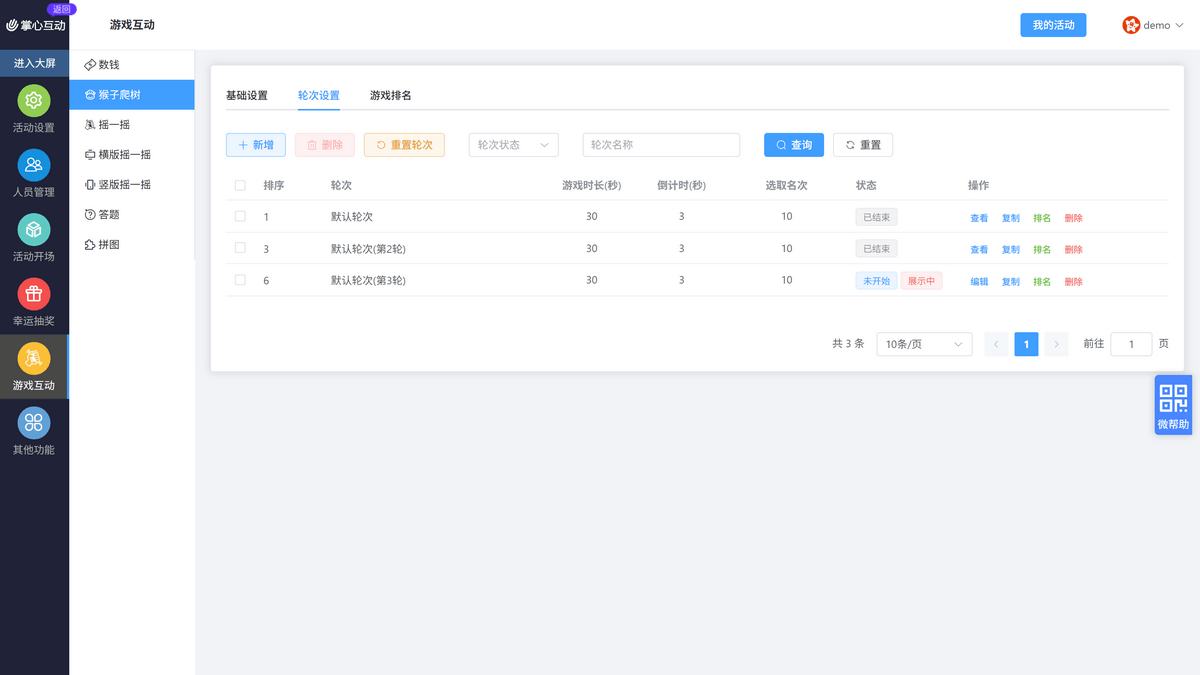Click 排名 for 默认轮次(第2轮) row
The image size is (1200, 675).
click(1042, 250)
